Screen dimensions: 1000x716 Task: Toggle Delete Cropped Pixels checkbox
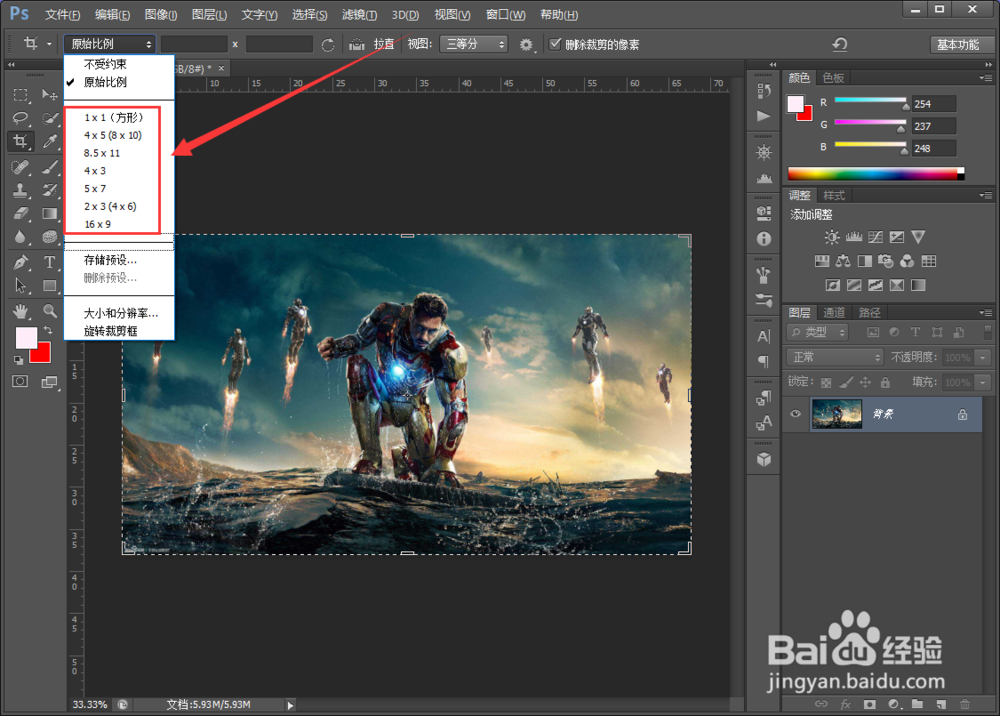coord(555,44)
